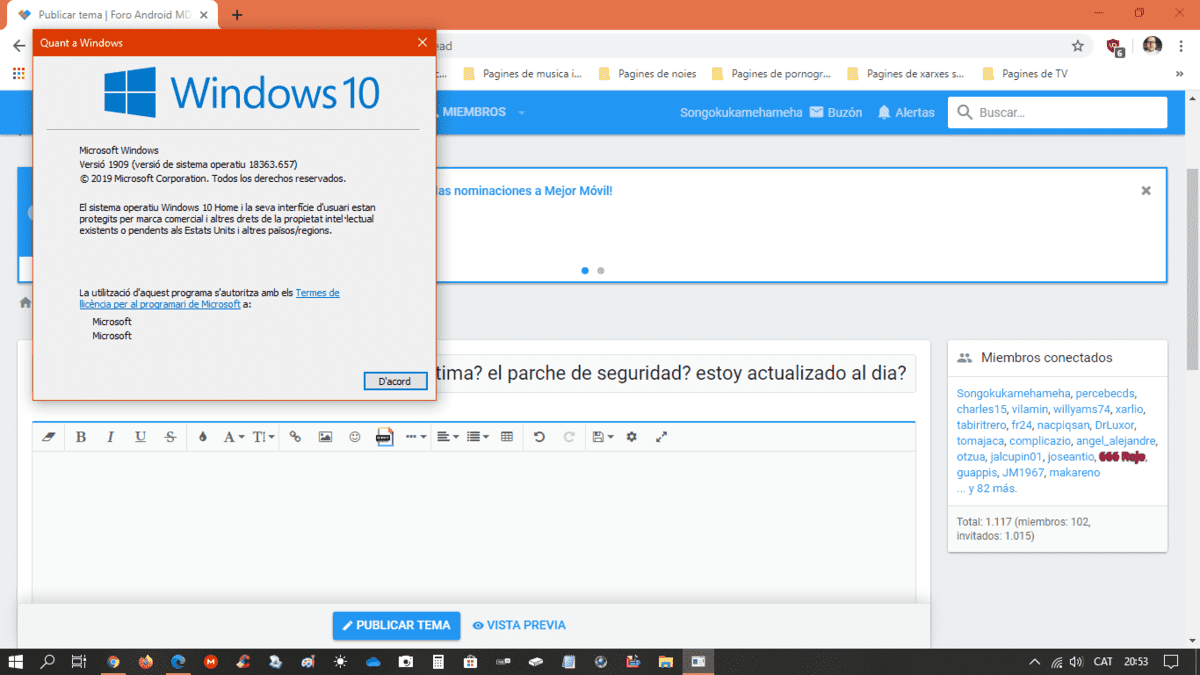Open the MIEMBROS navigation menu

[x=474, y=112]
